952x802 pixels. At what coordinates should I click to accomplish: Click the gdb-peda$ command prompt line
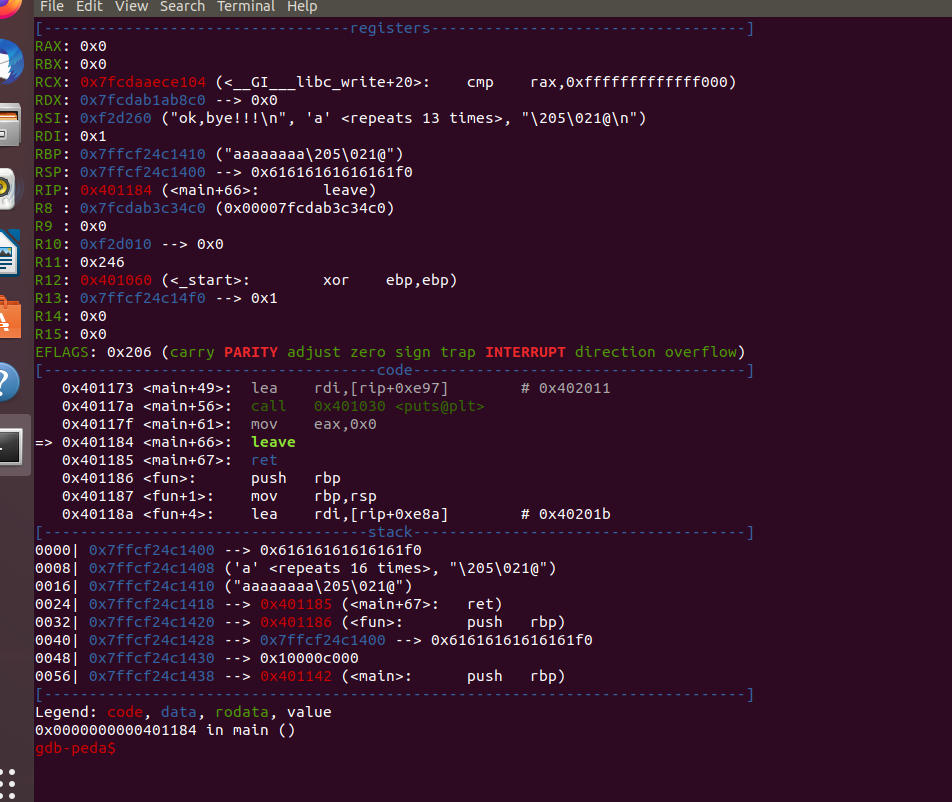(75, 749)
